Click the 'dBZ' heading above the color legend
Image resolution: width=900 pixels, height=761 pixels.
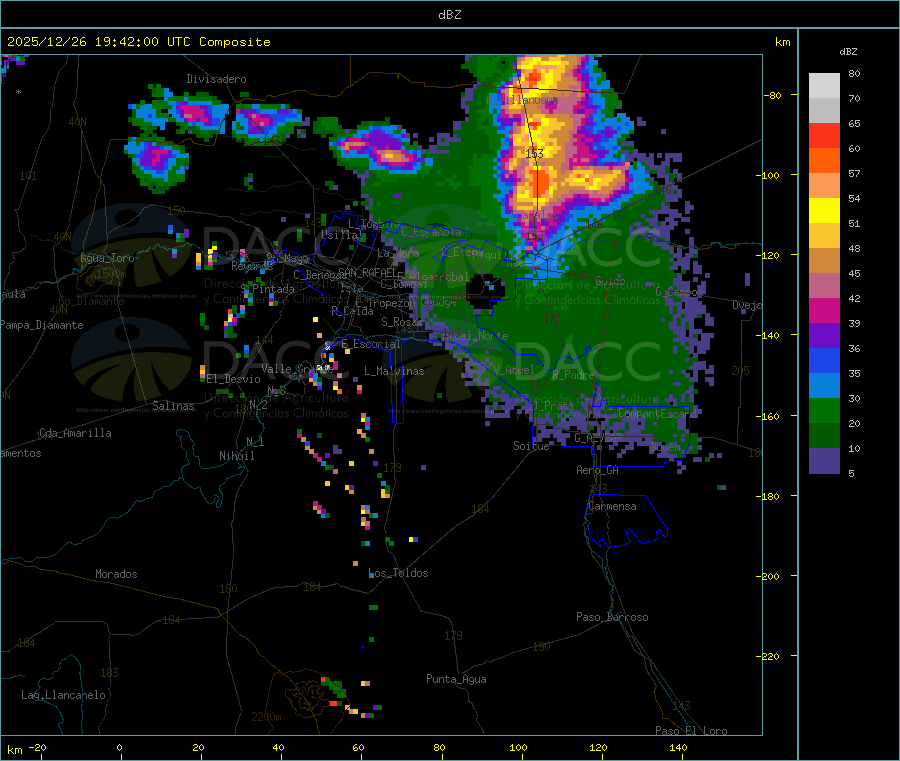click(848, 52)
